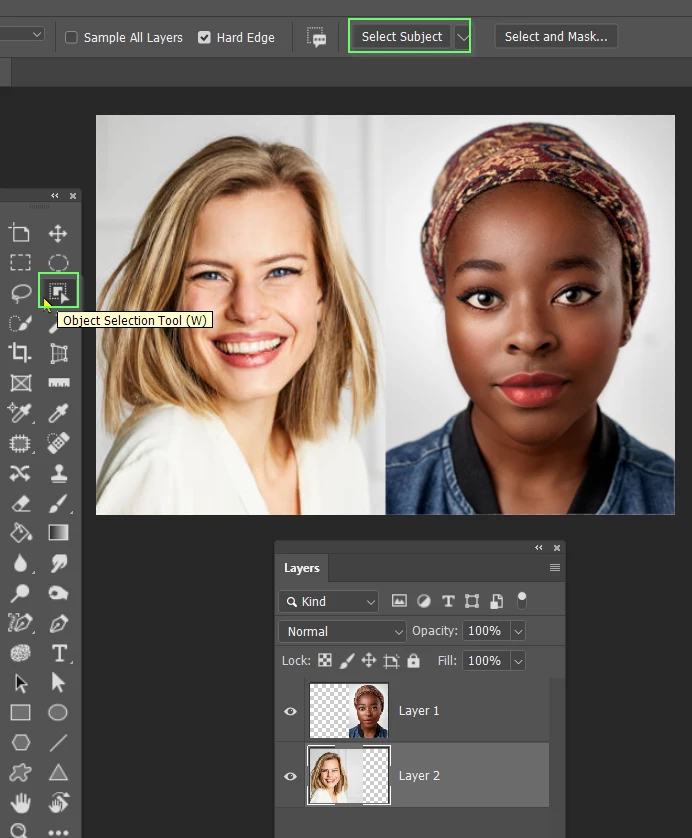The width and height of the screenshot is (692, 838).
Task: Open Select and Mask workspace
Action: pyautogui.click(x=556, y=36)
